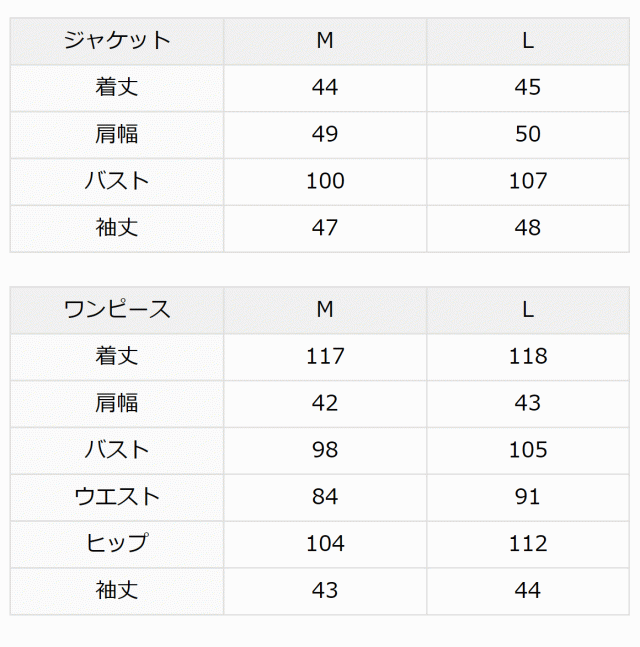Select jacket 肩幅 M value 49

tap(325, 134)
